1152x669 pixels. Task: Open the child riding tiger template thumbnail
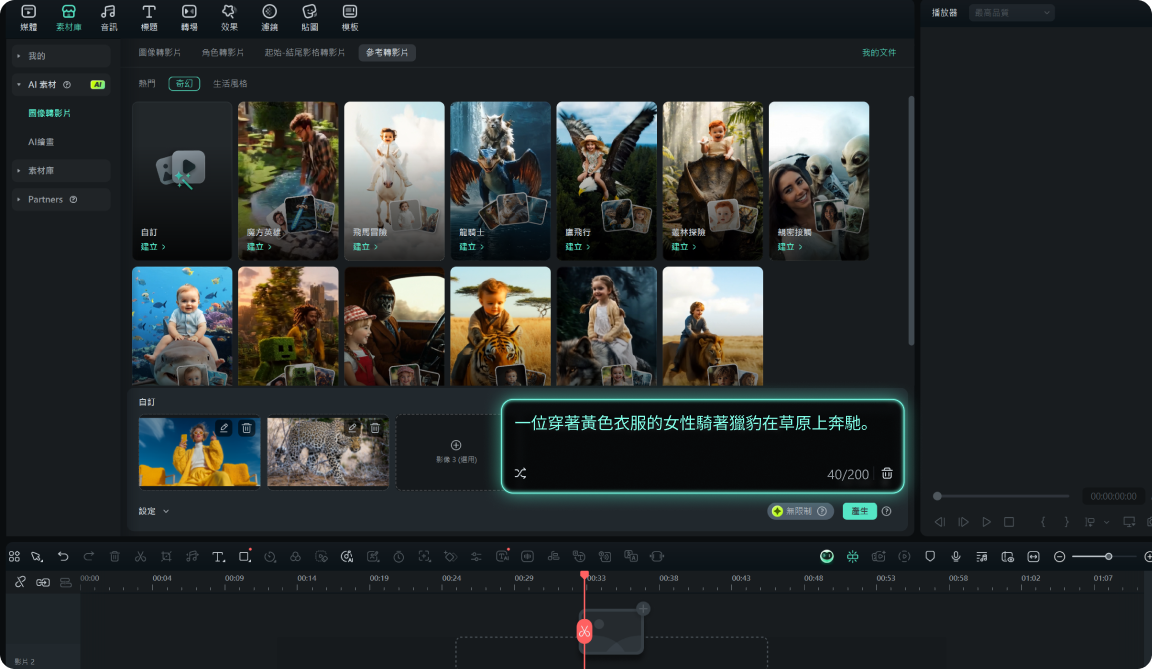500,326
